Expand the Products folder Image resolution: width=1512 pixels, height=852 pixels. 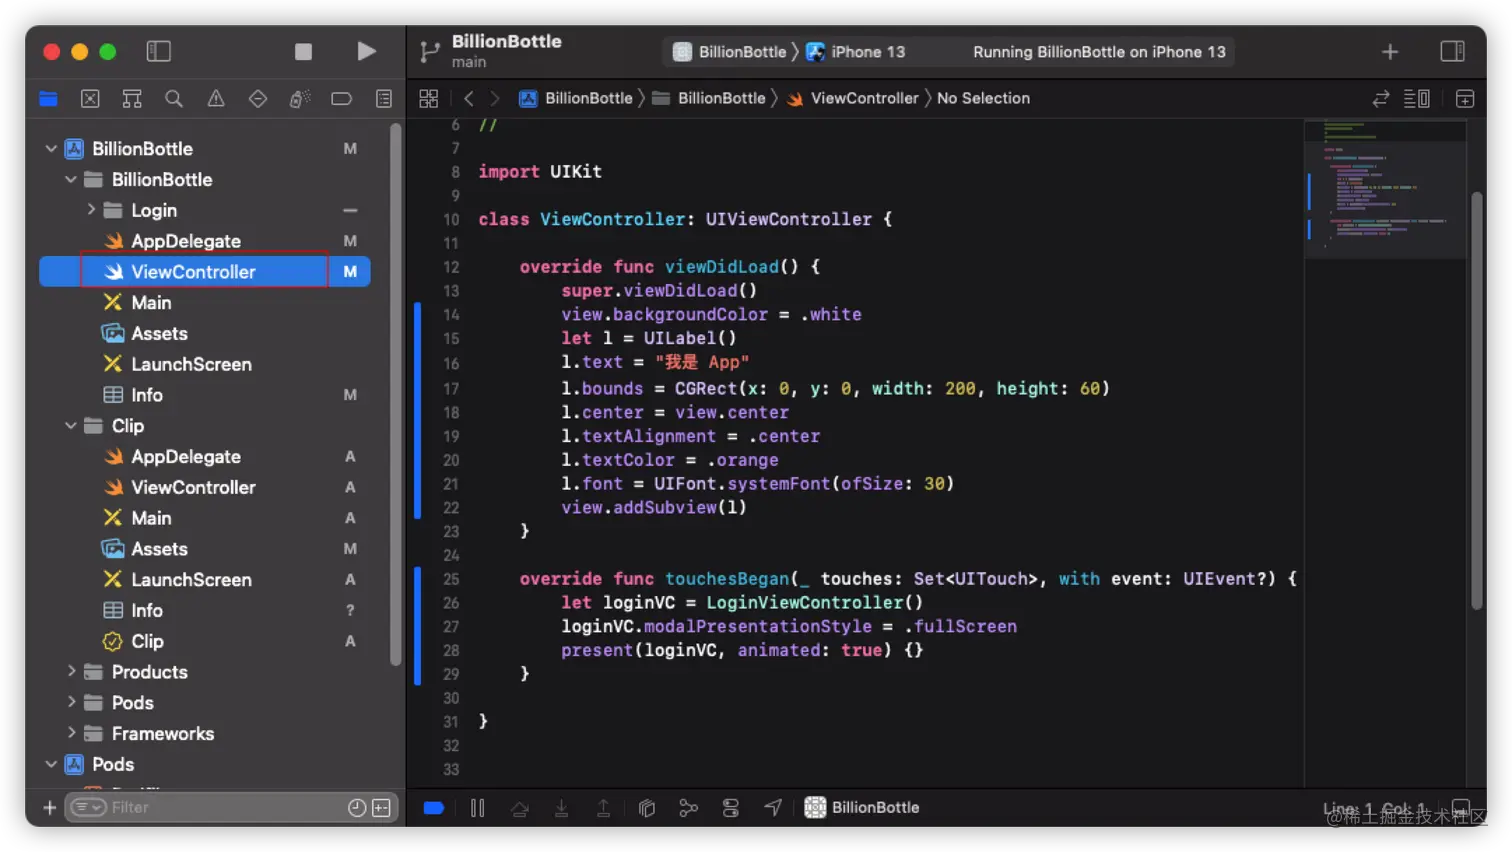click(71, 672)
